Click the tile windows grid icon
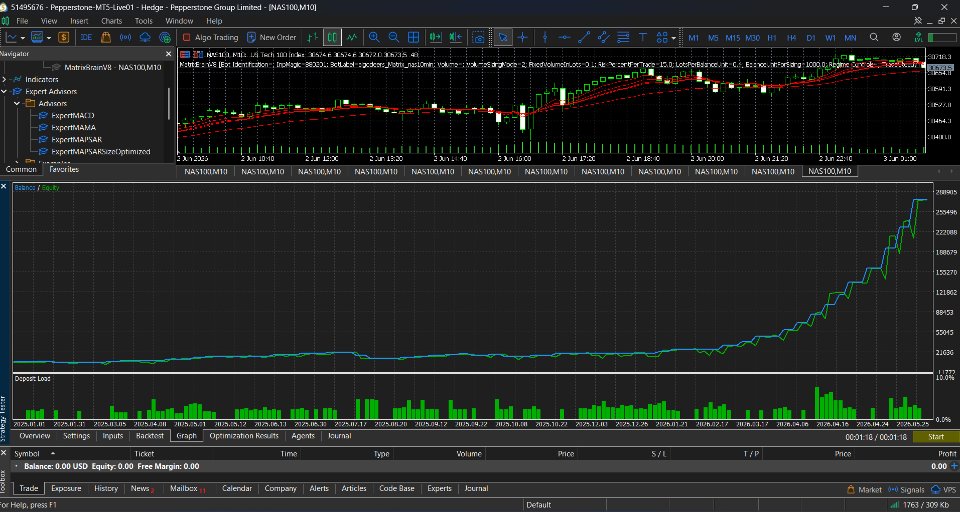960x512 pixels. click(414, 37)
